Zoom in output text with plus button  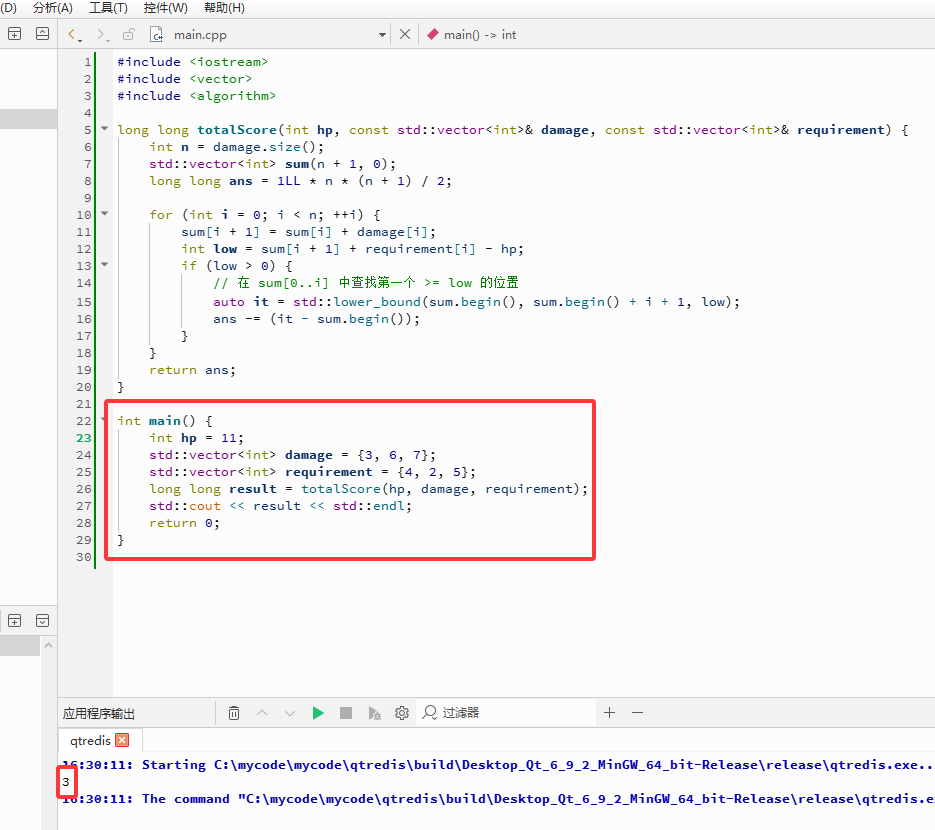[x=609, y=713]
